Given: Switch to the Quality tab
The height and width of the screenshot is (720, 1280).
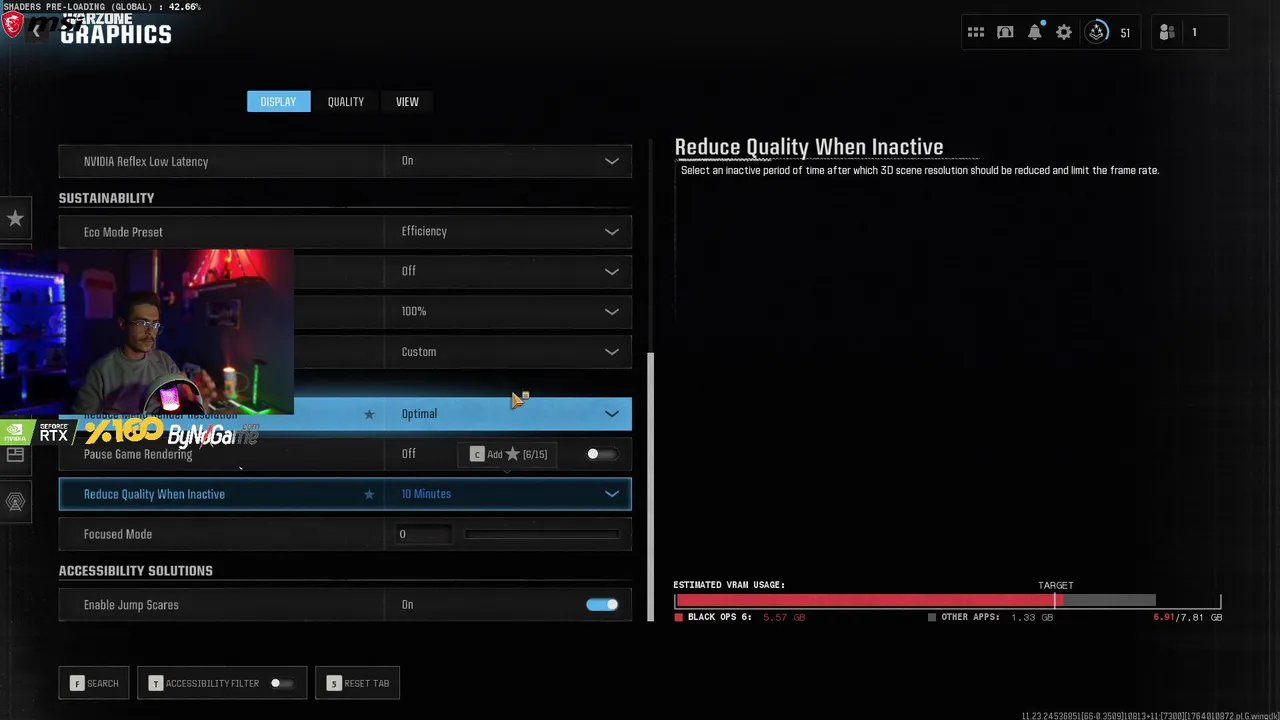Looking at the screenshot, I should (345, 101).
